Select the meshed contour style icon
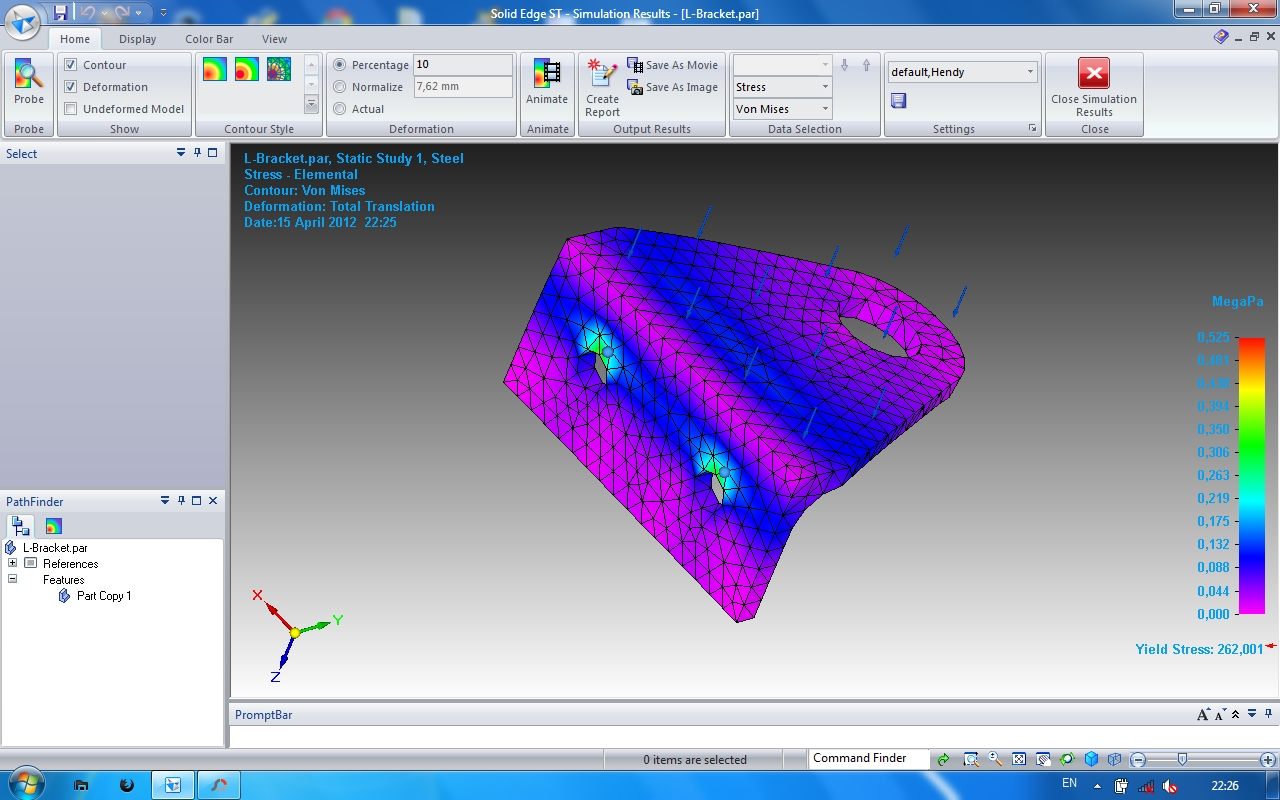Viewport: 1280px width, 800px height. (x=279, y=69)
